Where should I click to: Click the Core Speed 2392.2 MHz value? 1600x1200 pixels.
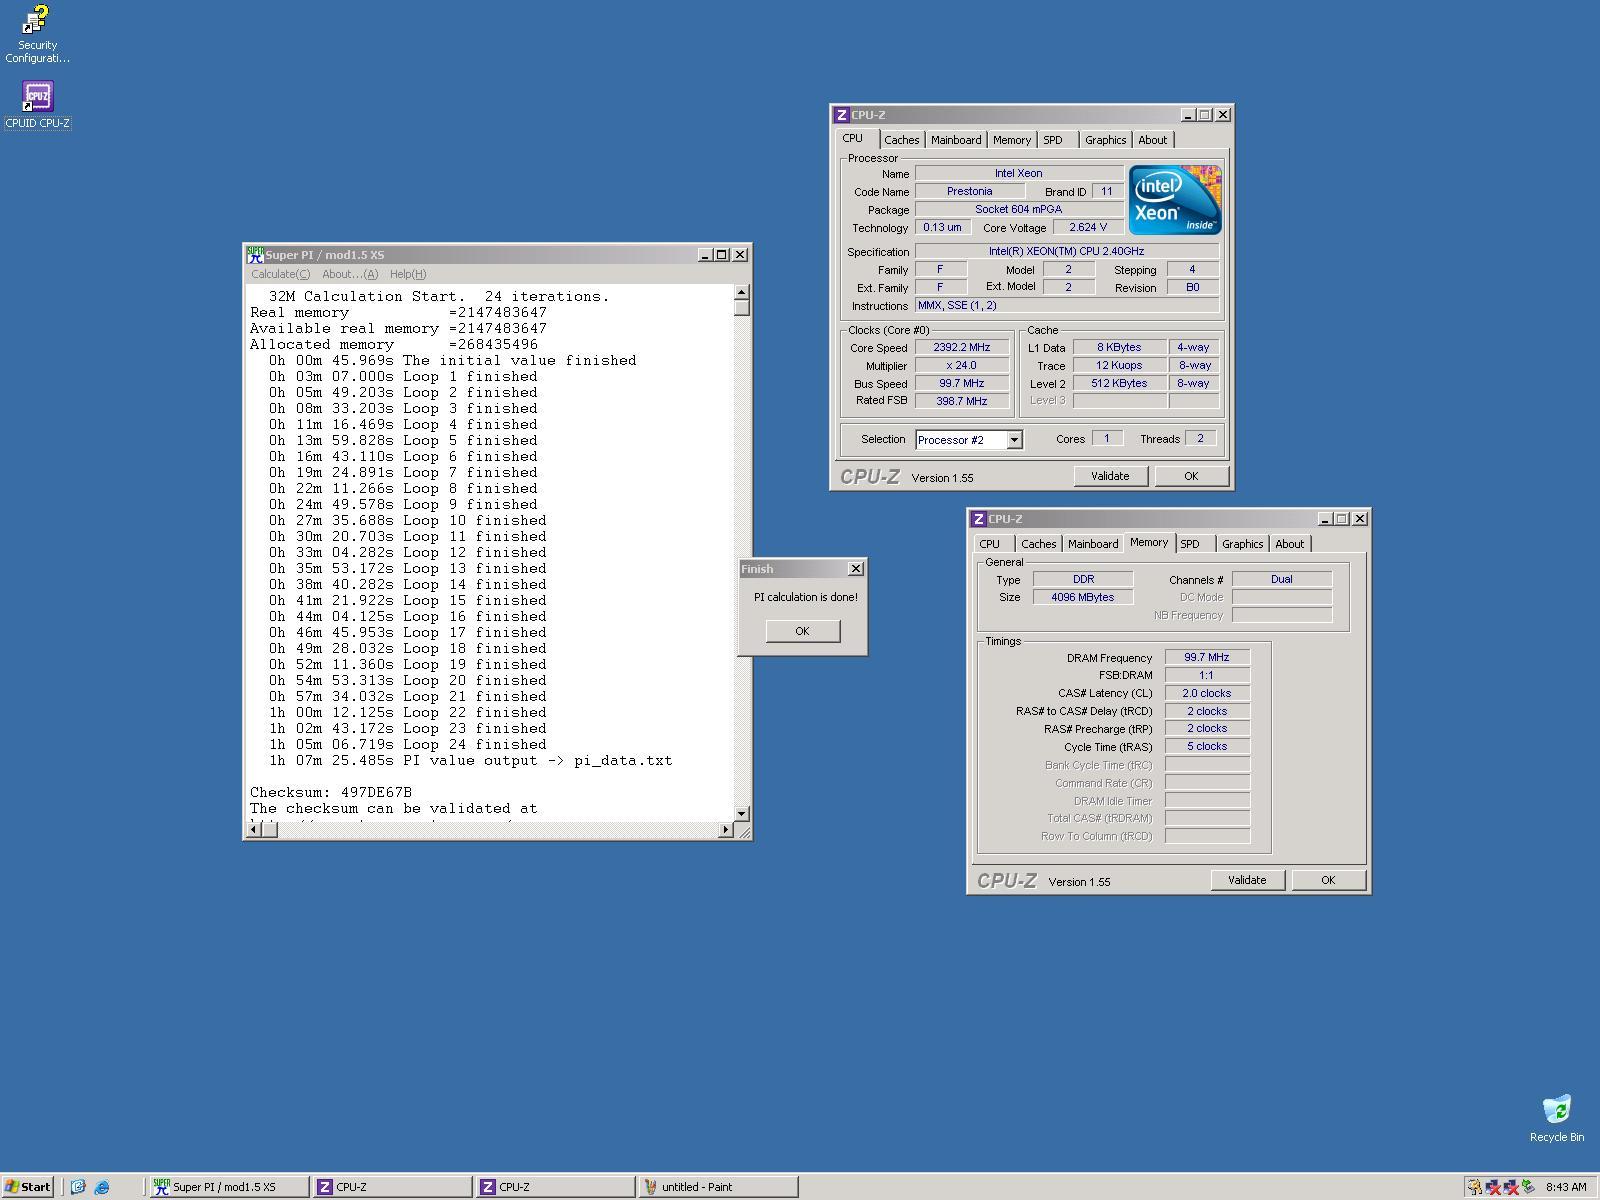point(962,348)
